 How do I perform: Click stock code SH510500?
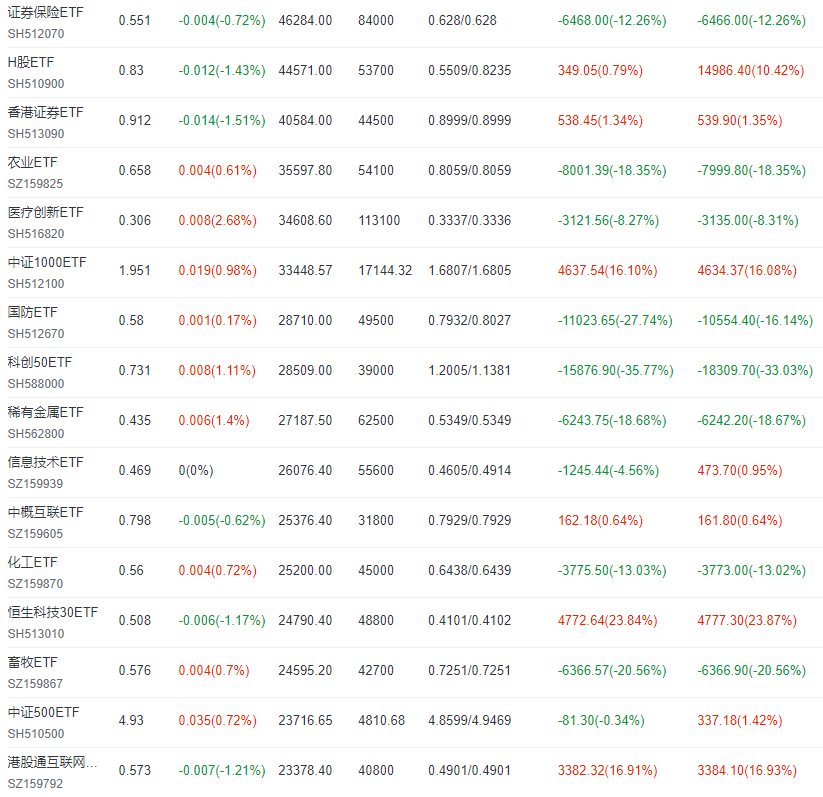36,733
